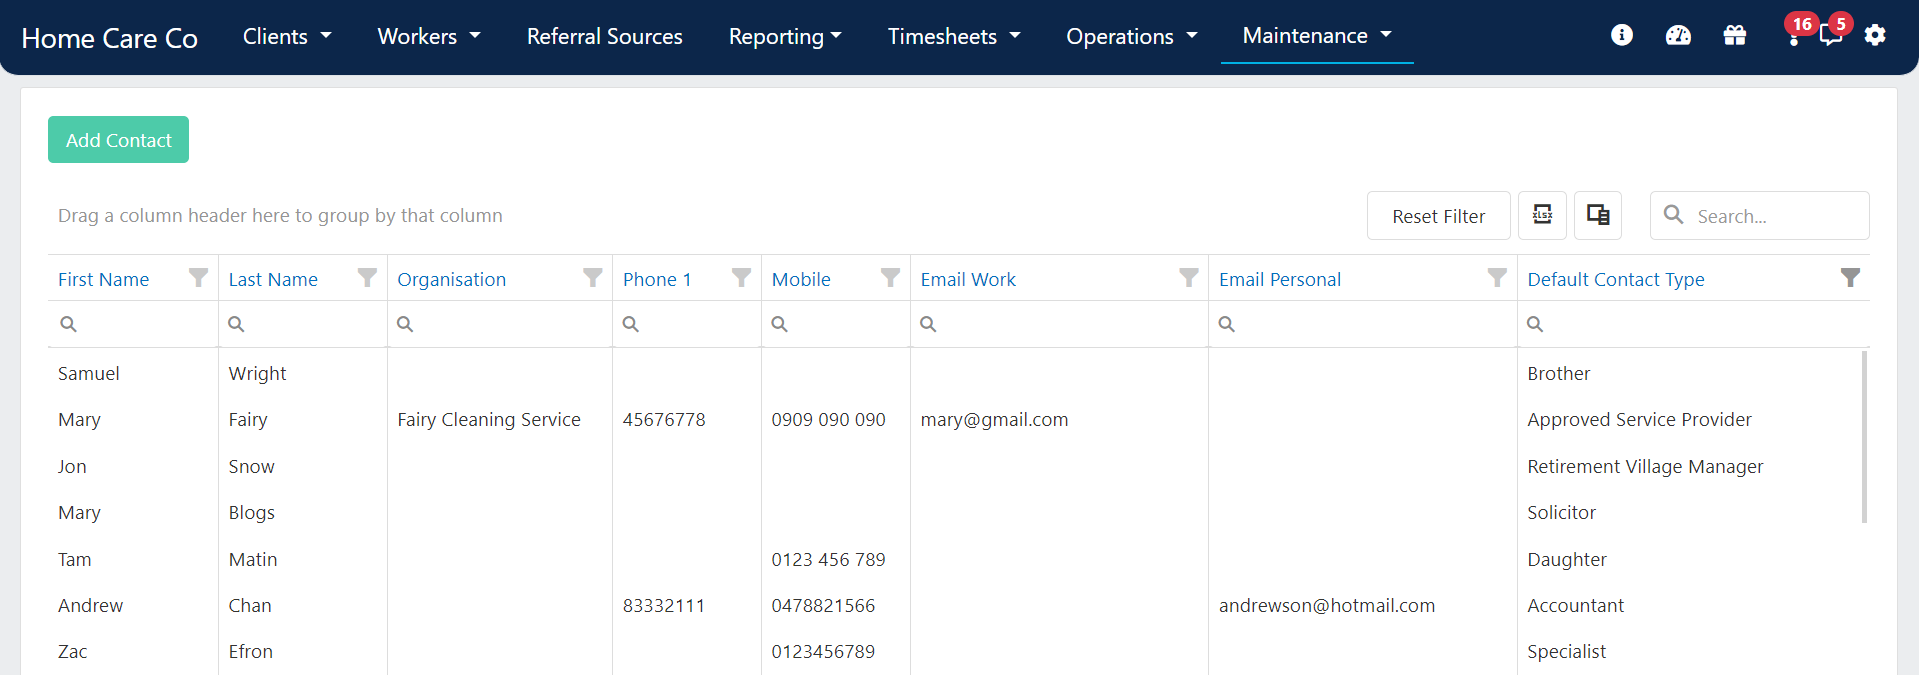This screenshot has height=675, width=1919.
Task: Expand the Maintenance dropdown menu
Action: tap(1317, 36)
